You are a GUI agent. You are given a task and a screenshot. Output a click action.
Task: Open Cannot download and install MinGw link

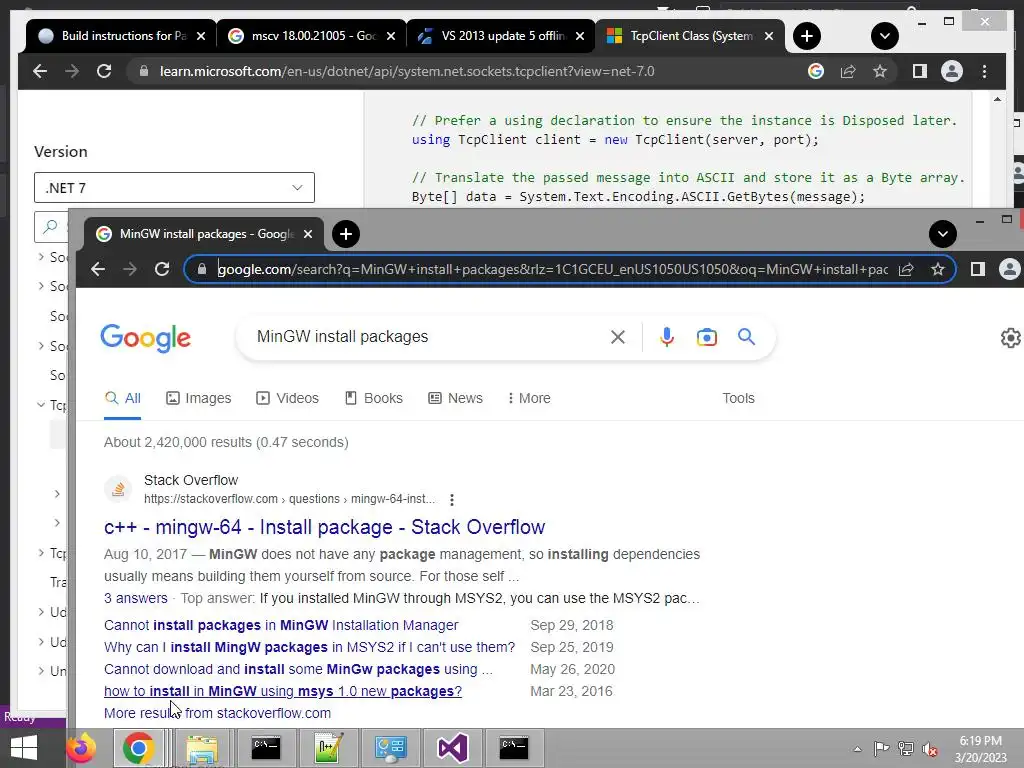point(298,669)
